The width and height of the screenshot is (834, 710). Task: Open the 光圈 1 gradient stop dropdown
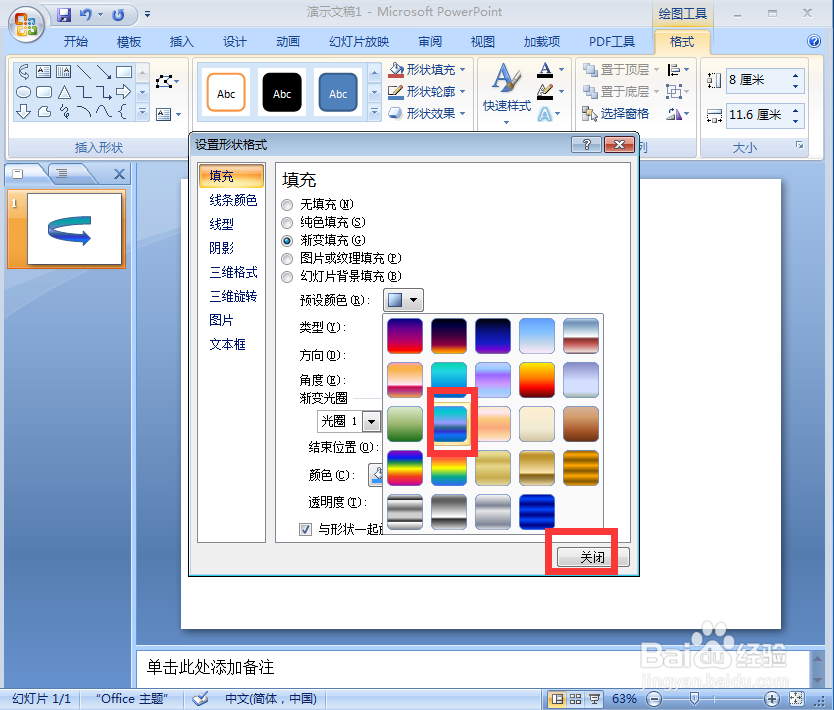point(372,422)
